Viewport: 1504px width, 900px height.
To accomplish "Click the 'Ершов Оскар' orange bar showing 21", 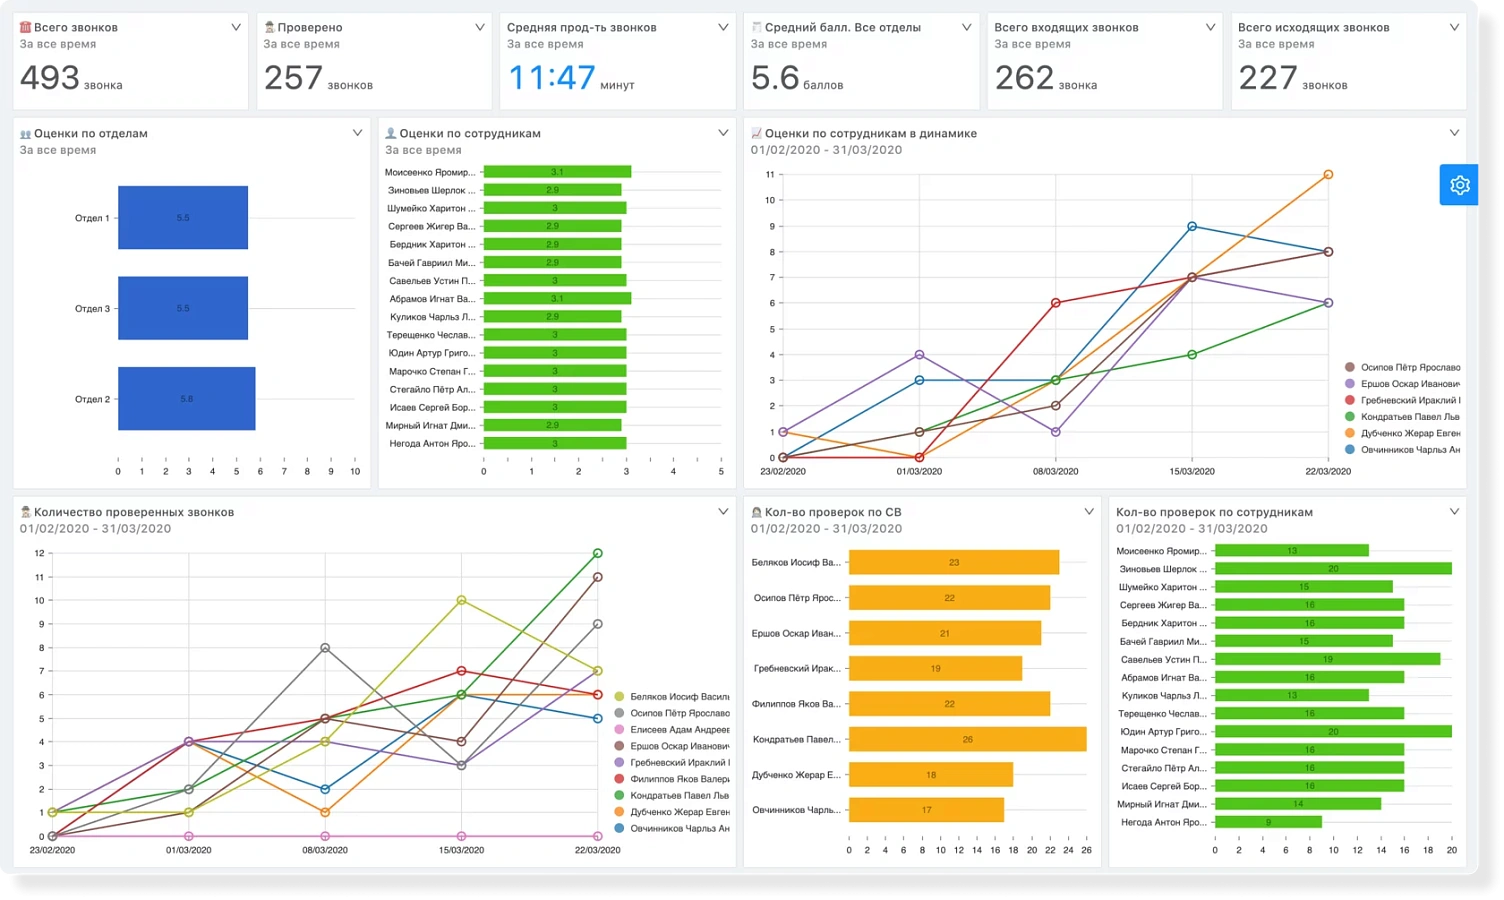I will click(x=945, y=633).
